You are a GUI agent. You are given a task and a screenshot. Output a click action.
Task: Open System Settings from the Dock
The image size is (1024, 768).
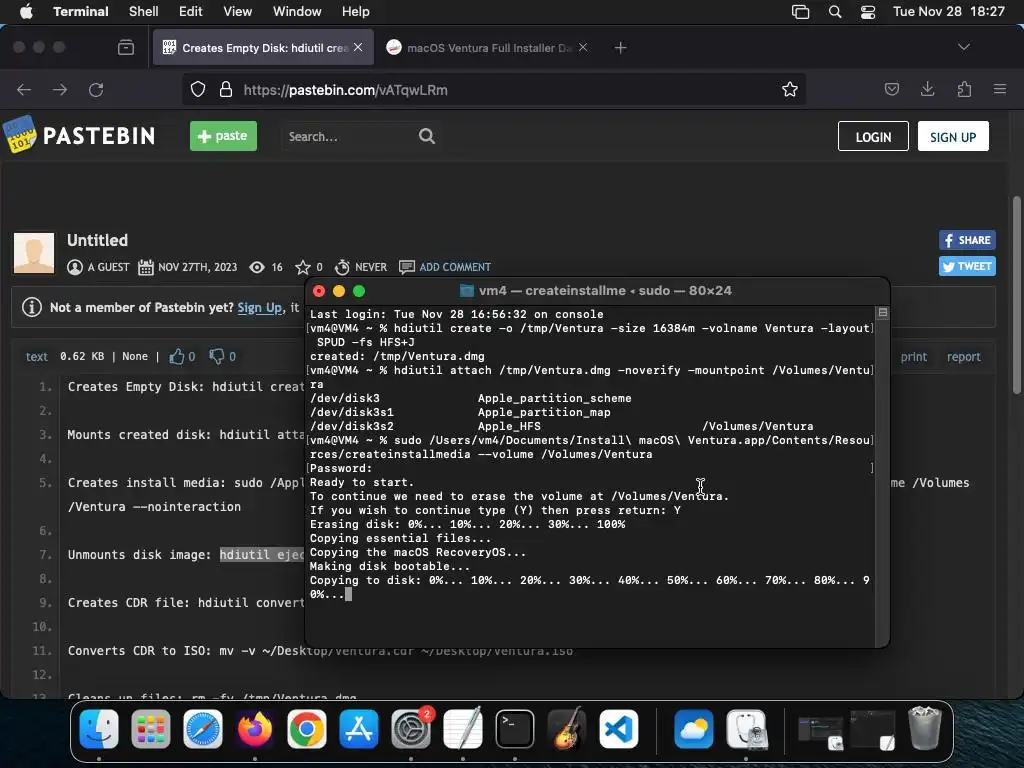(411, 729)
